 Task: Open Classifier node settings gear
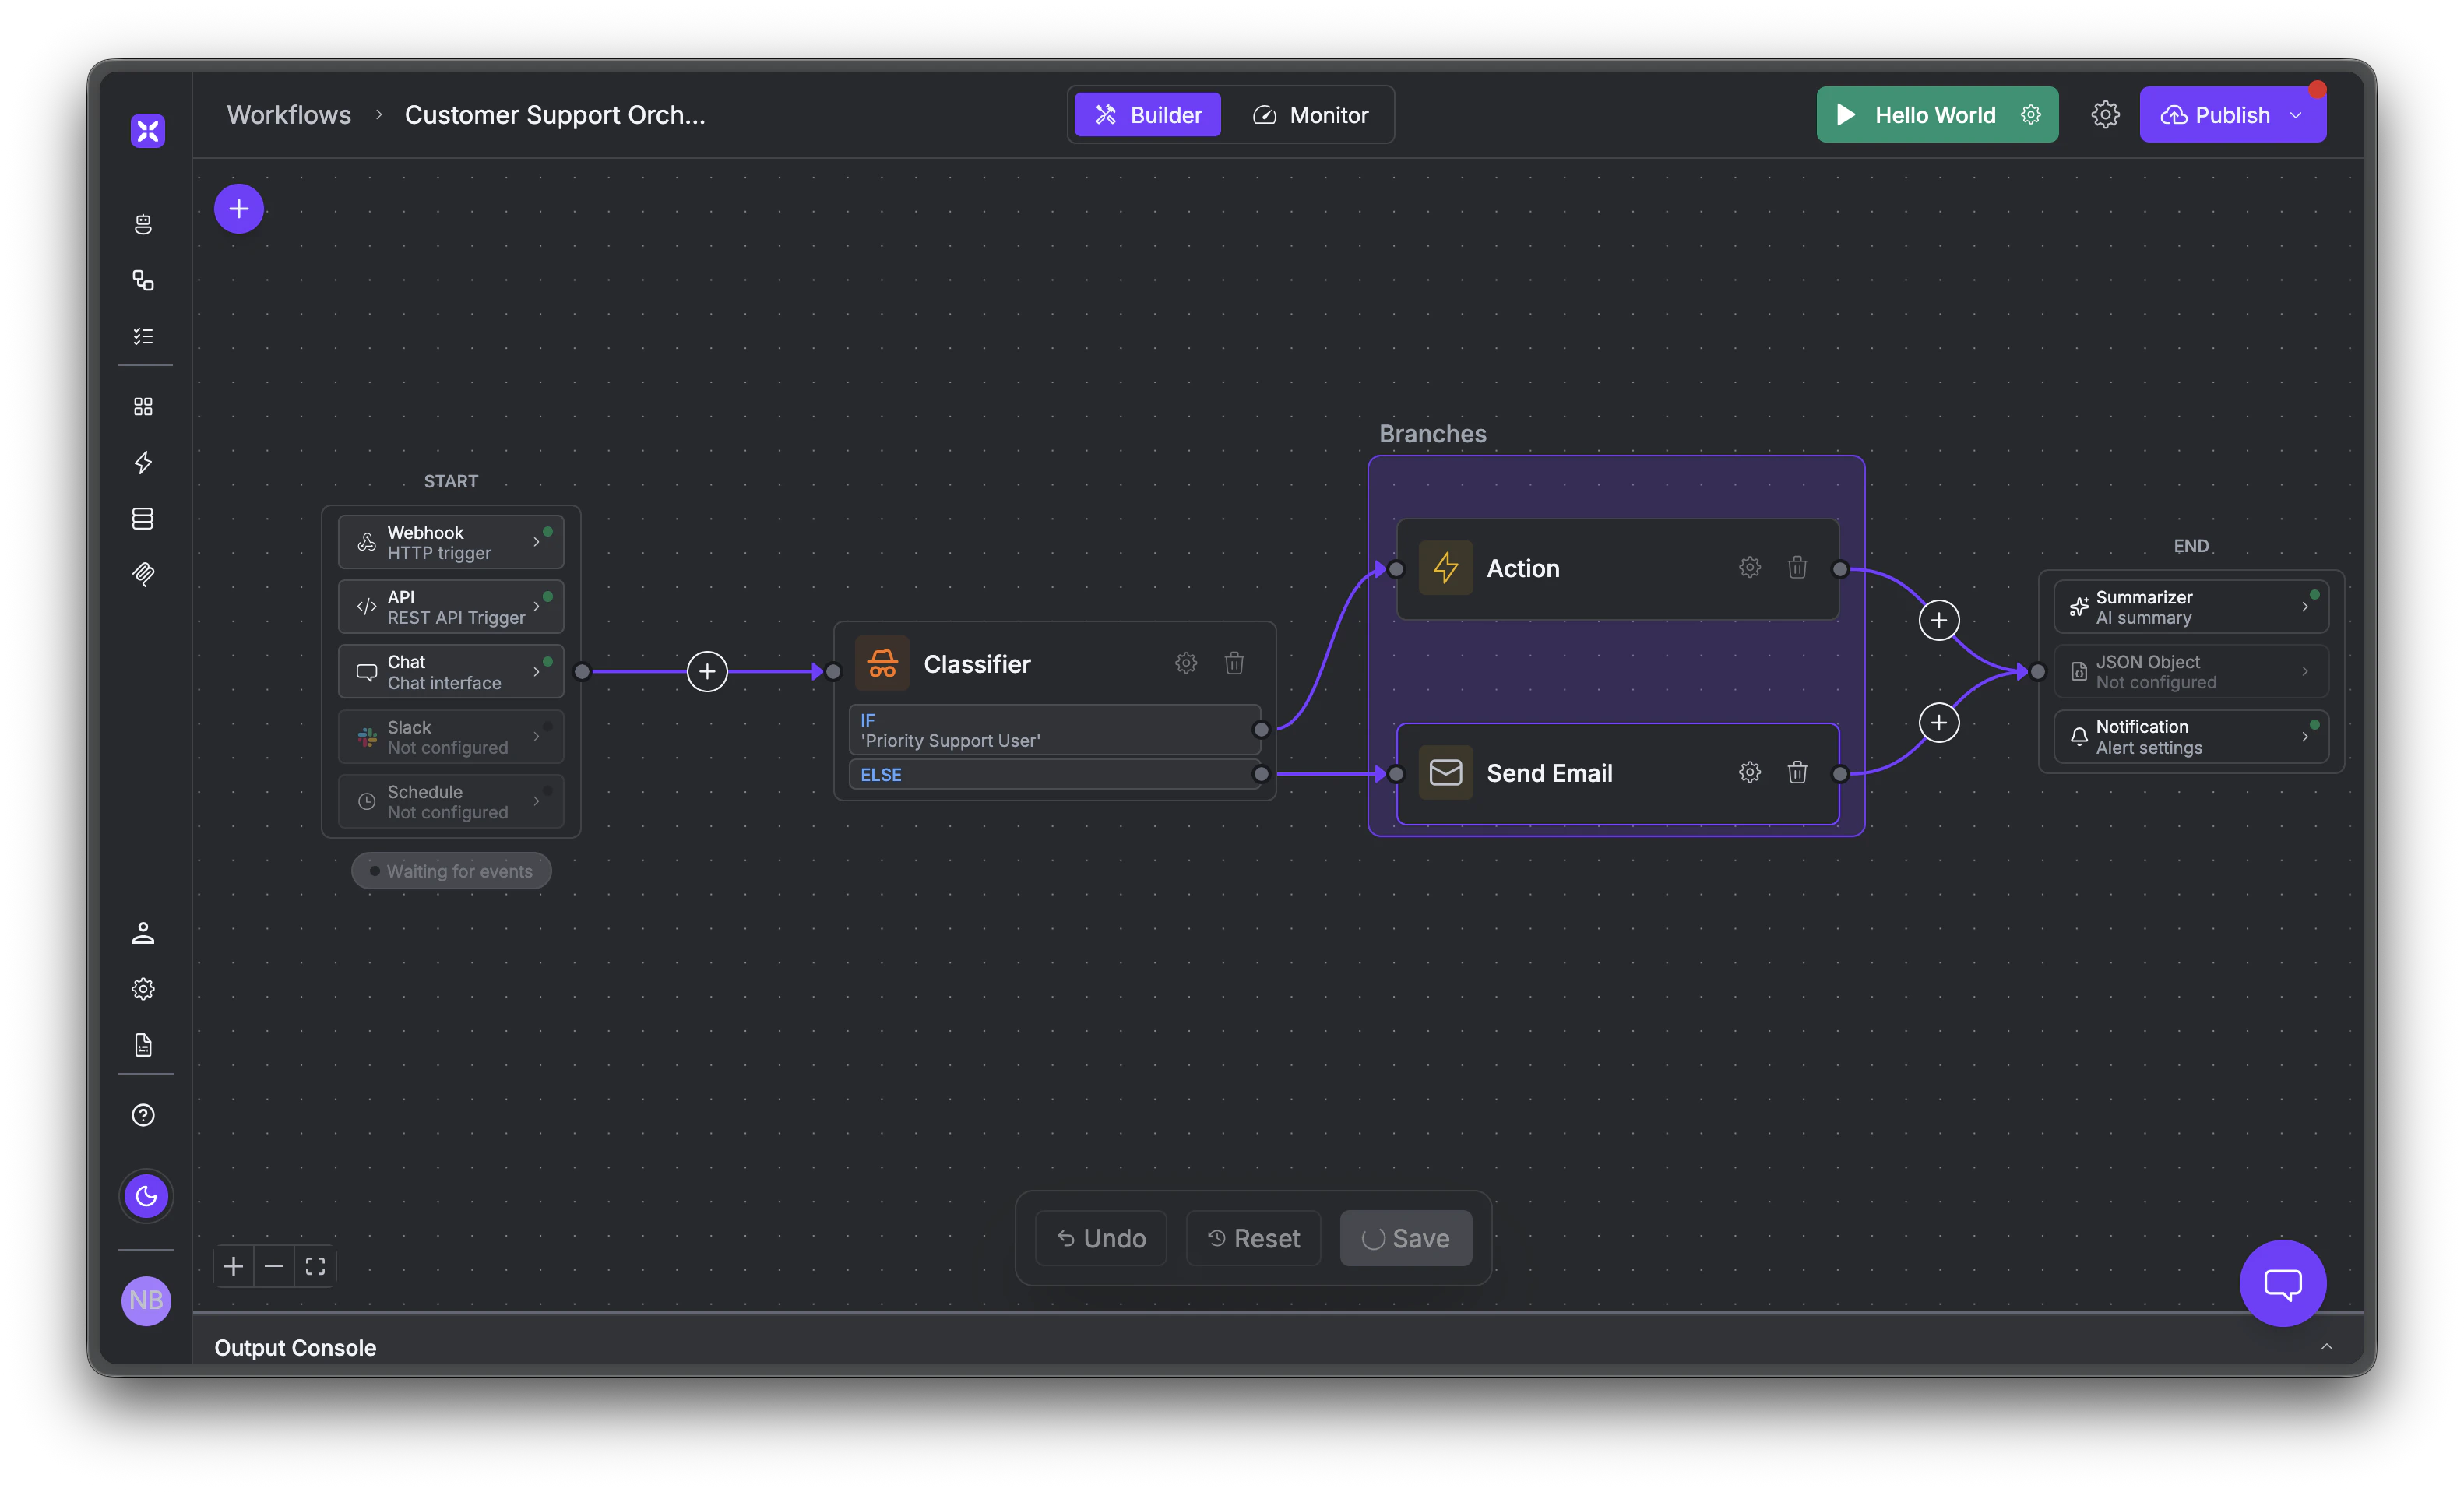pyautogui.click(x=1186, y=663)
